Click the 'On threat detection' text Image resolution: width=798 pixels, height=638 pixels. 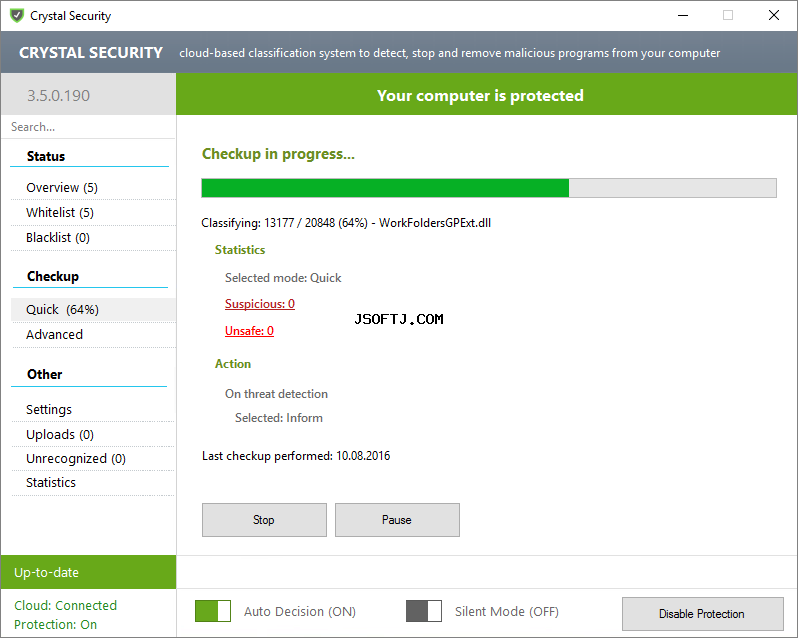[276, 394]
